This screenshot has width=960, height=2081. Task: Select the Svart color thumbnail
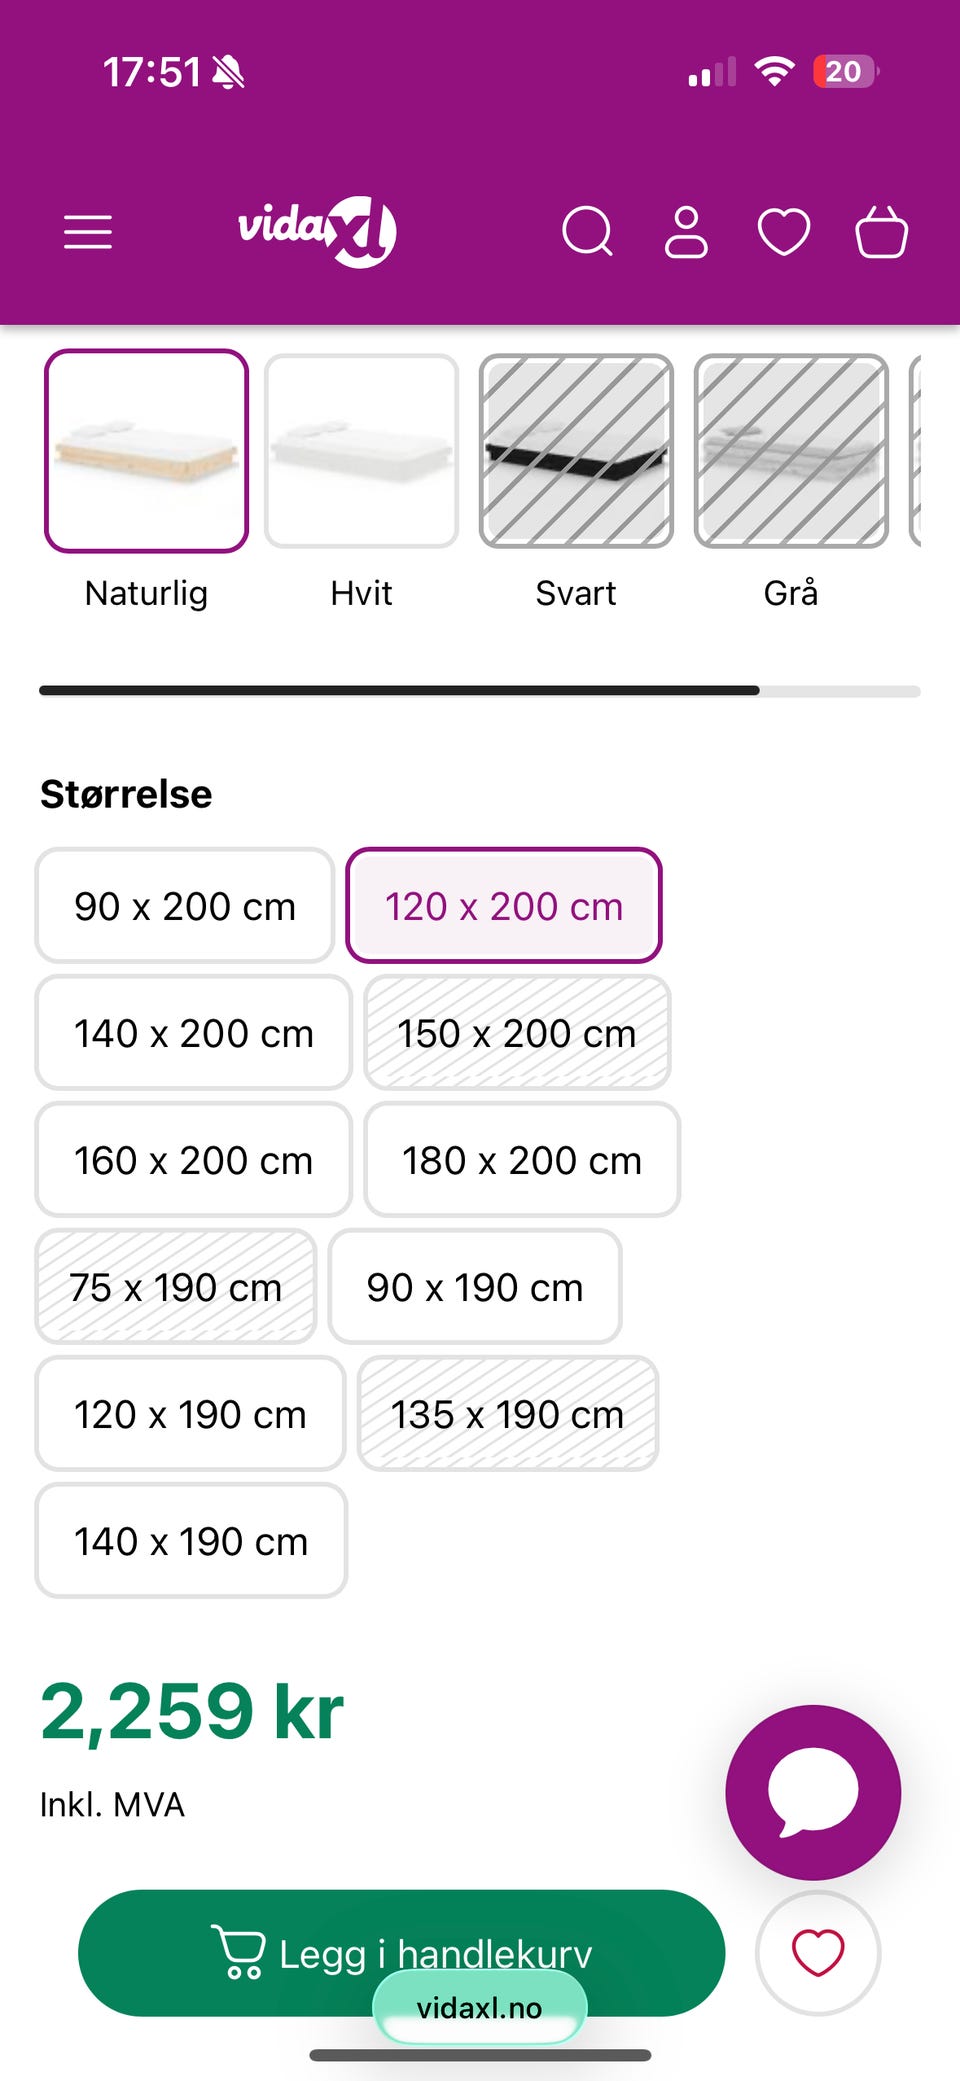pos(576,451)
